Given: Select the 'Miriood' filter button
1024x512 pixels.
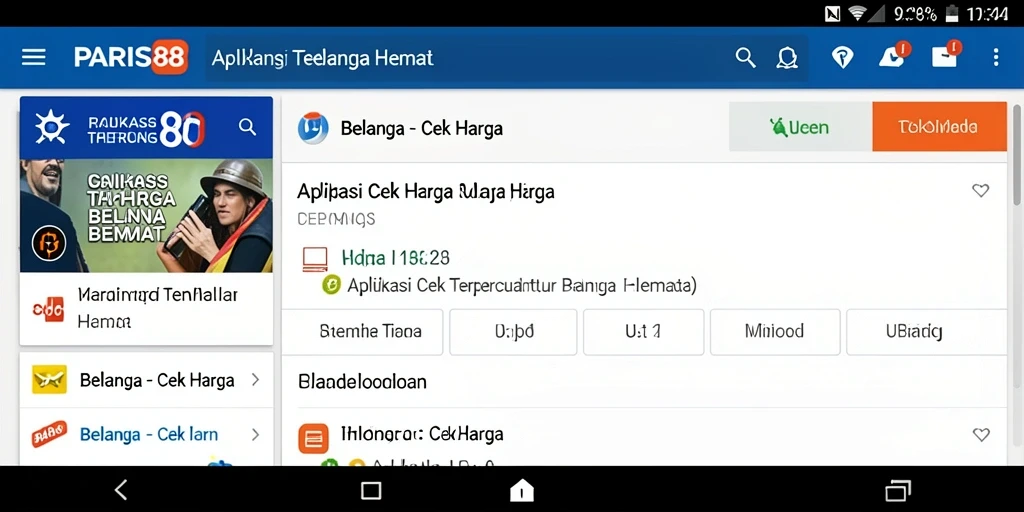Looking at the screenshot, I should 775,332.
